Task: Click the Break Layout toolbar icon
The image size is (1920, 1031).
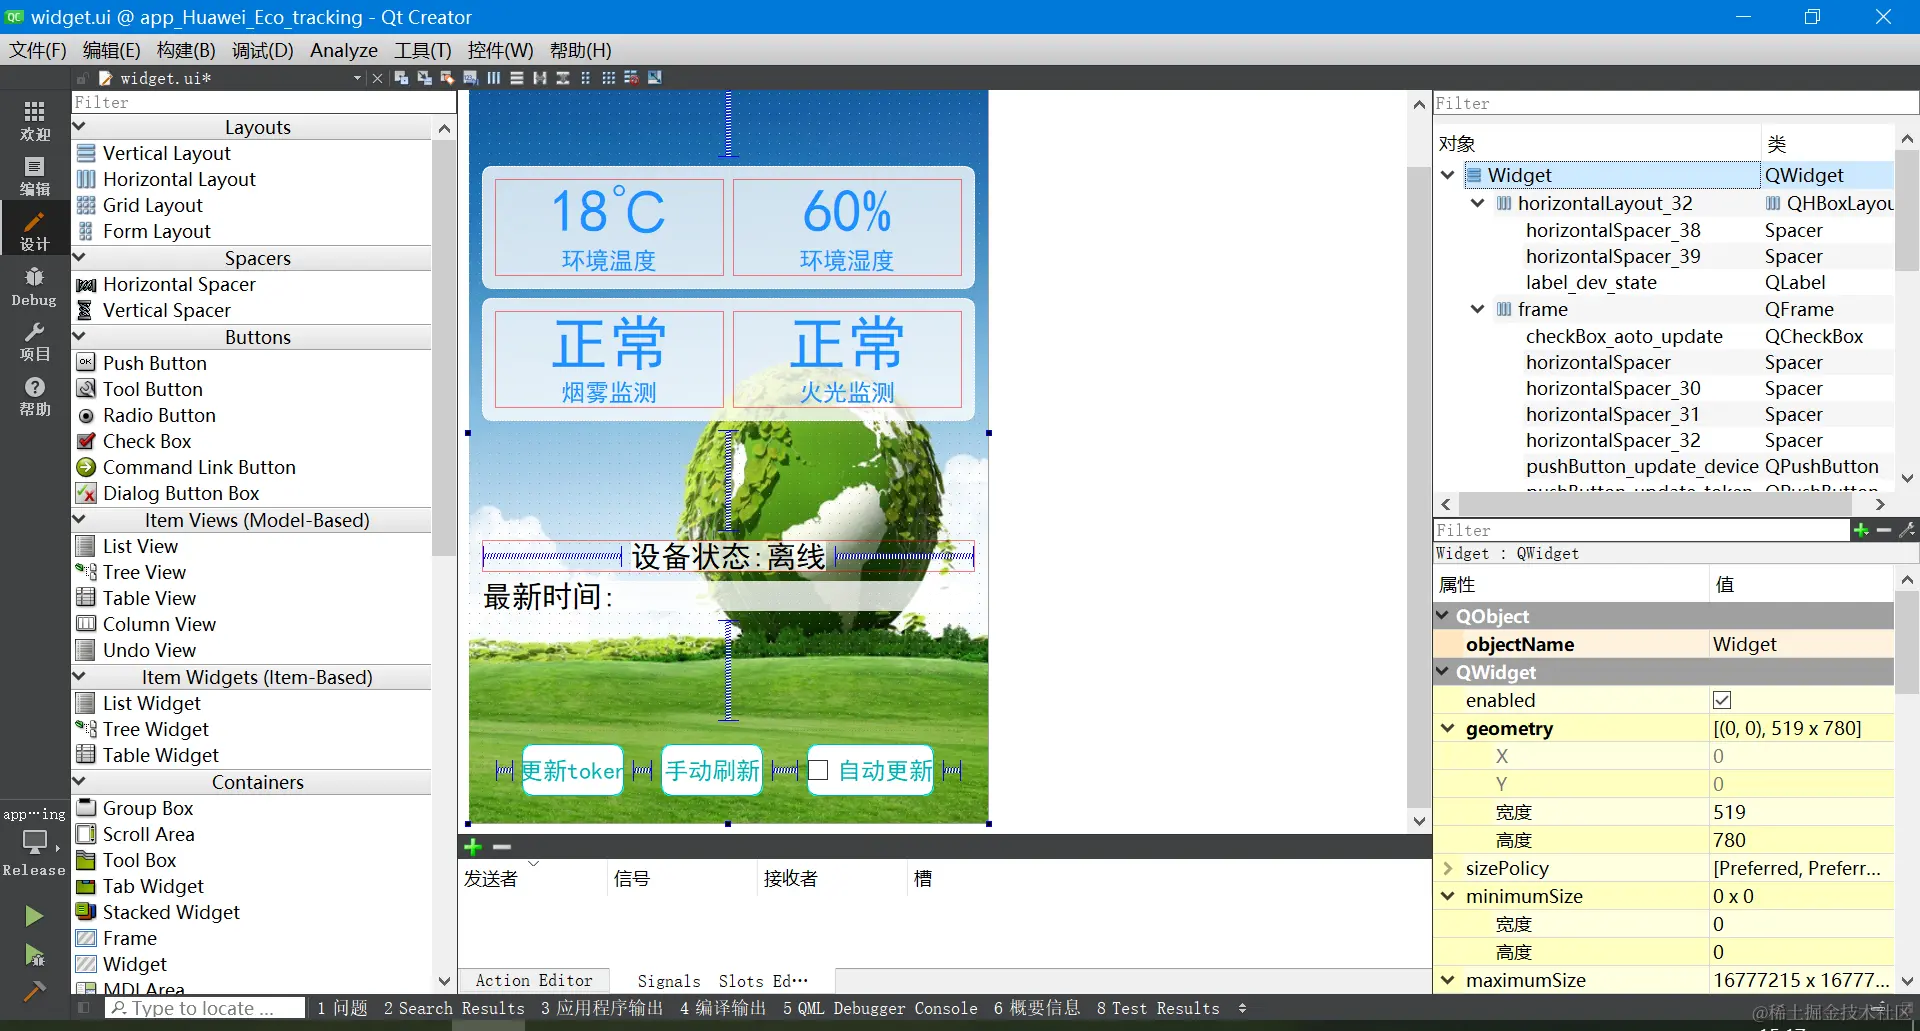Action: 632,77
